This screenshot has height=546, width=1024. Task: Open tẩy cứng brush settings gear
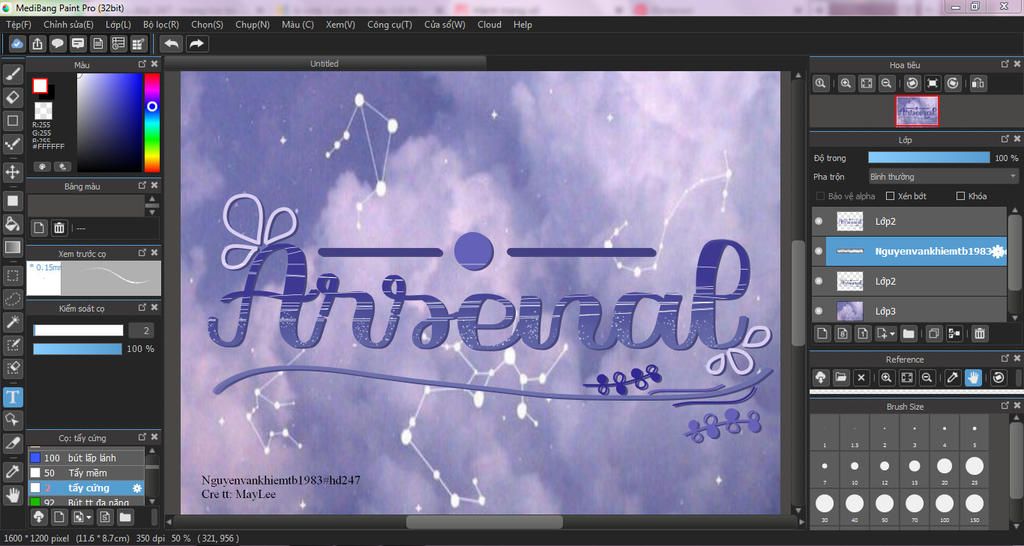pyautogui.click(x=137, y=488)
